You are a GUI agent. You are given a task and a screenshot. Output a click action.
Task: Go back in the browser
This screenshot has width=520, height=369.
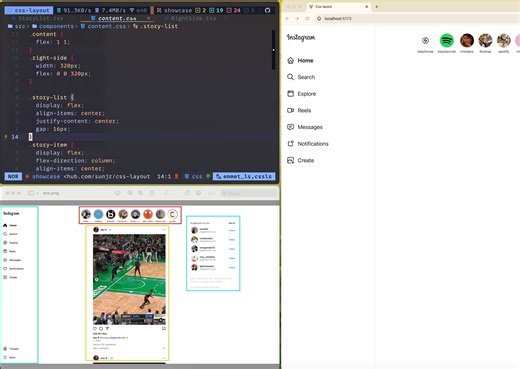(x=288, y=19)
